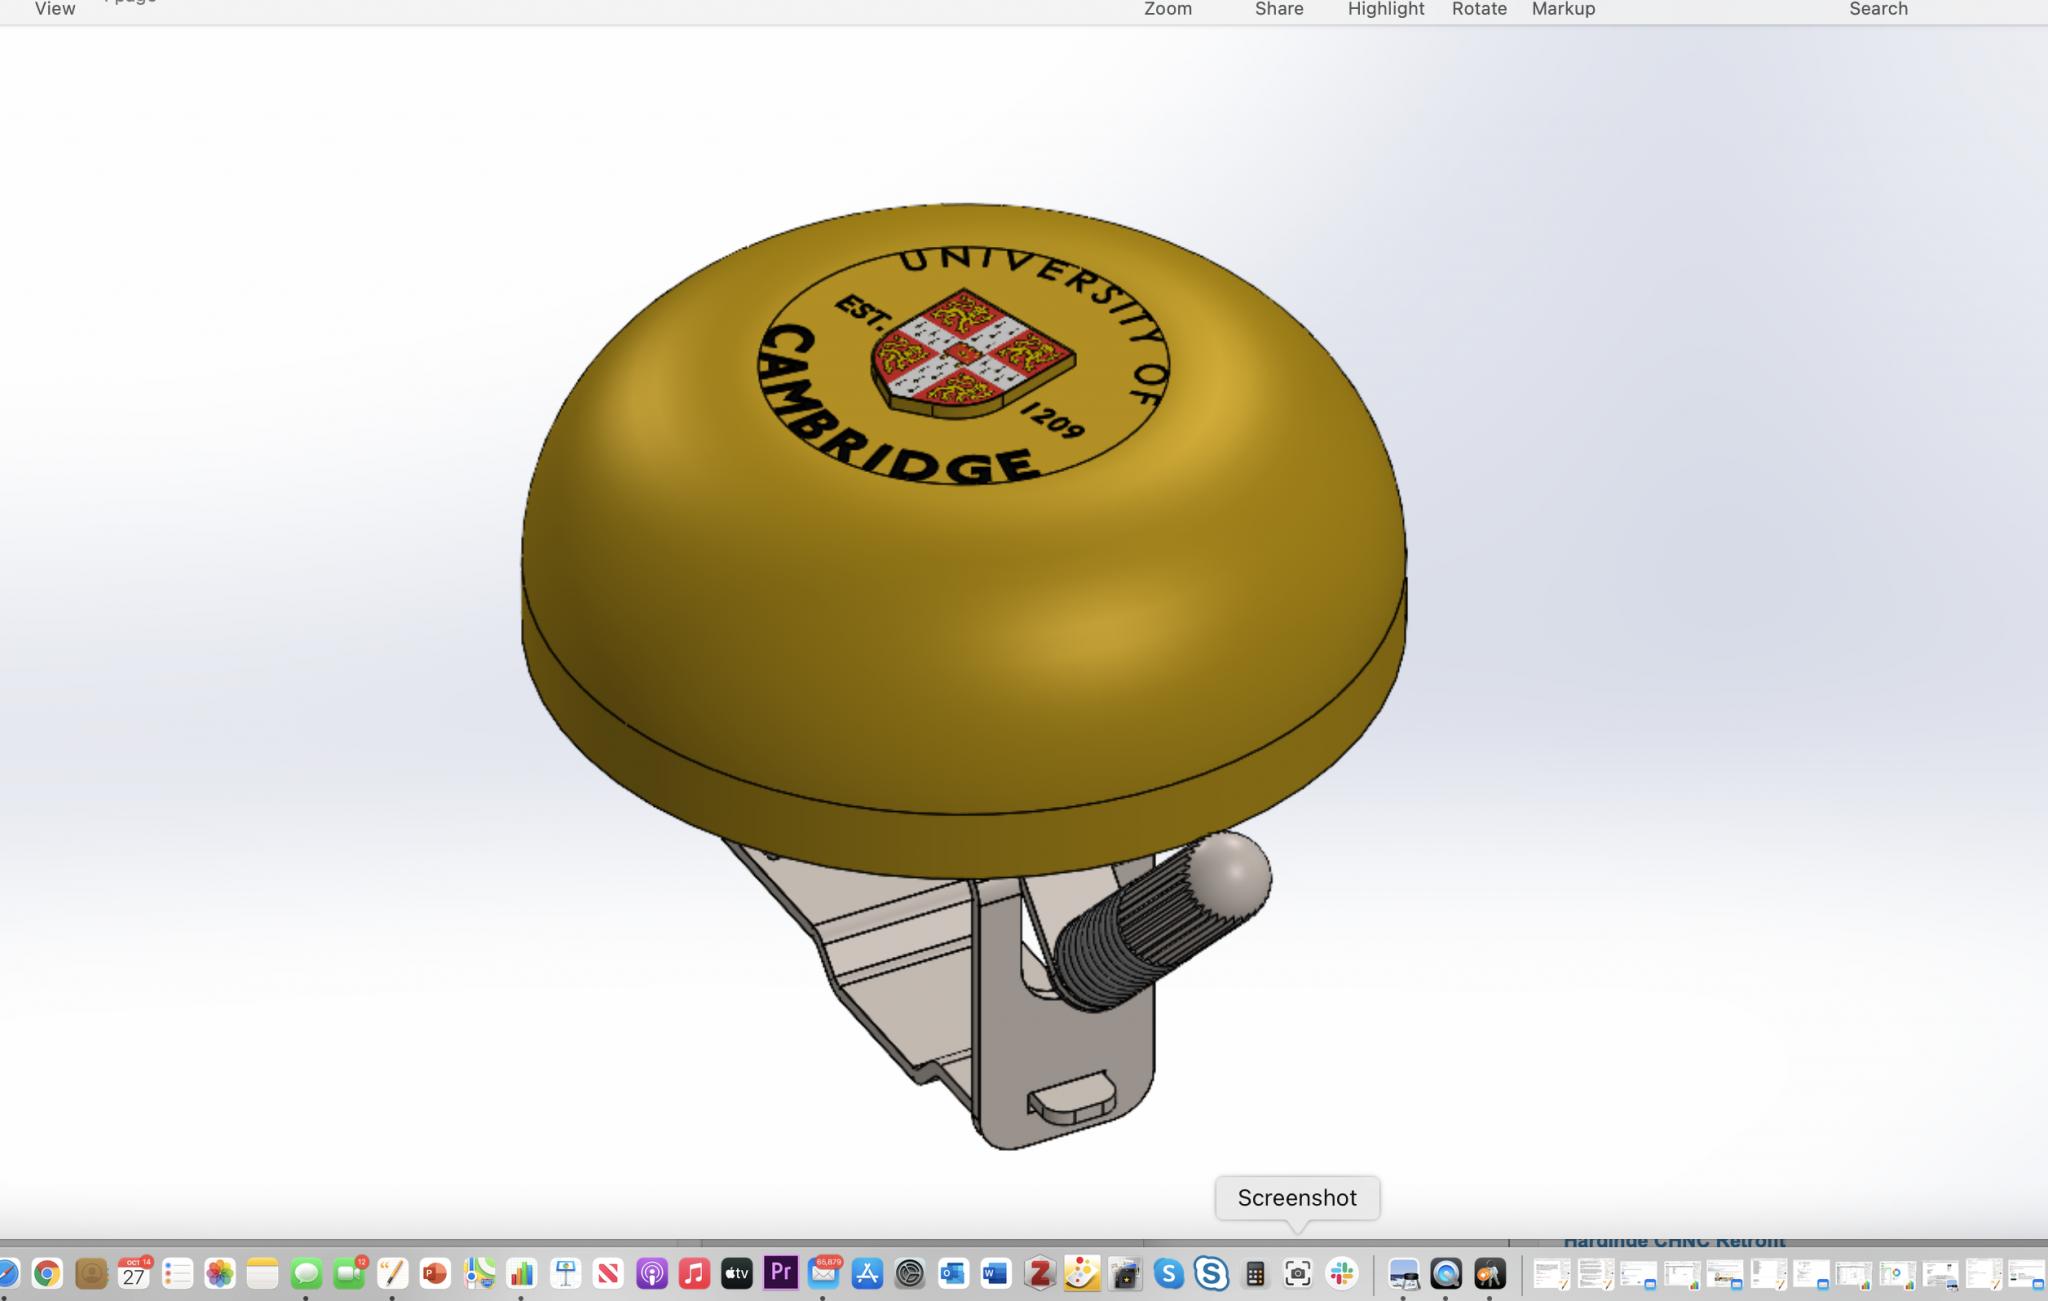Open Calendar icon showing Oct 27
Image resolution: width=2048 pixels, height=1301 pixels.
tap(133, 1274)
